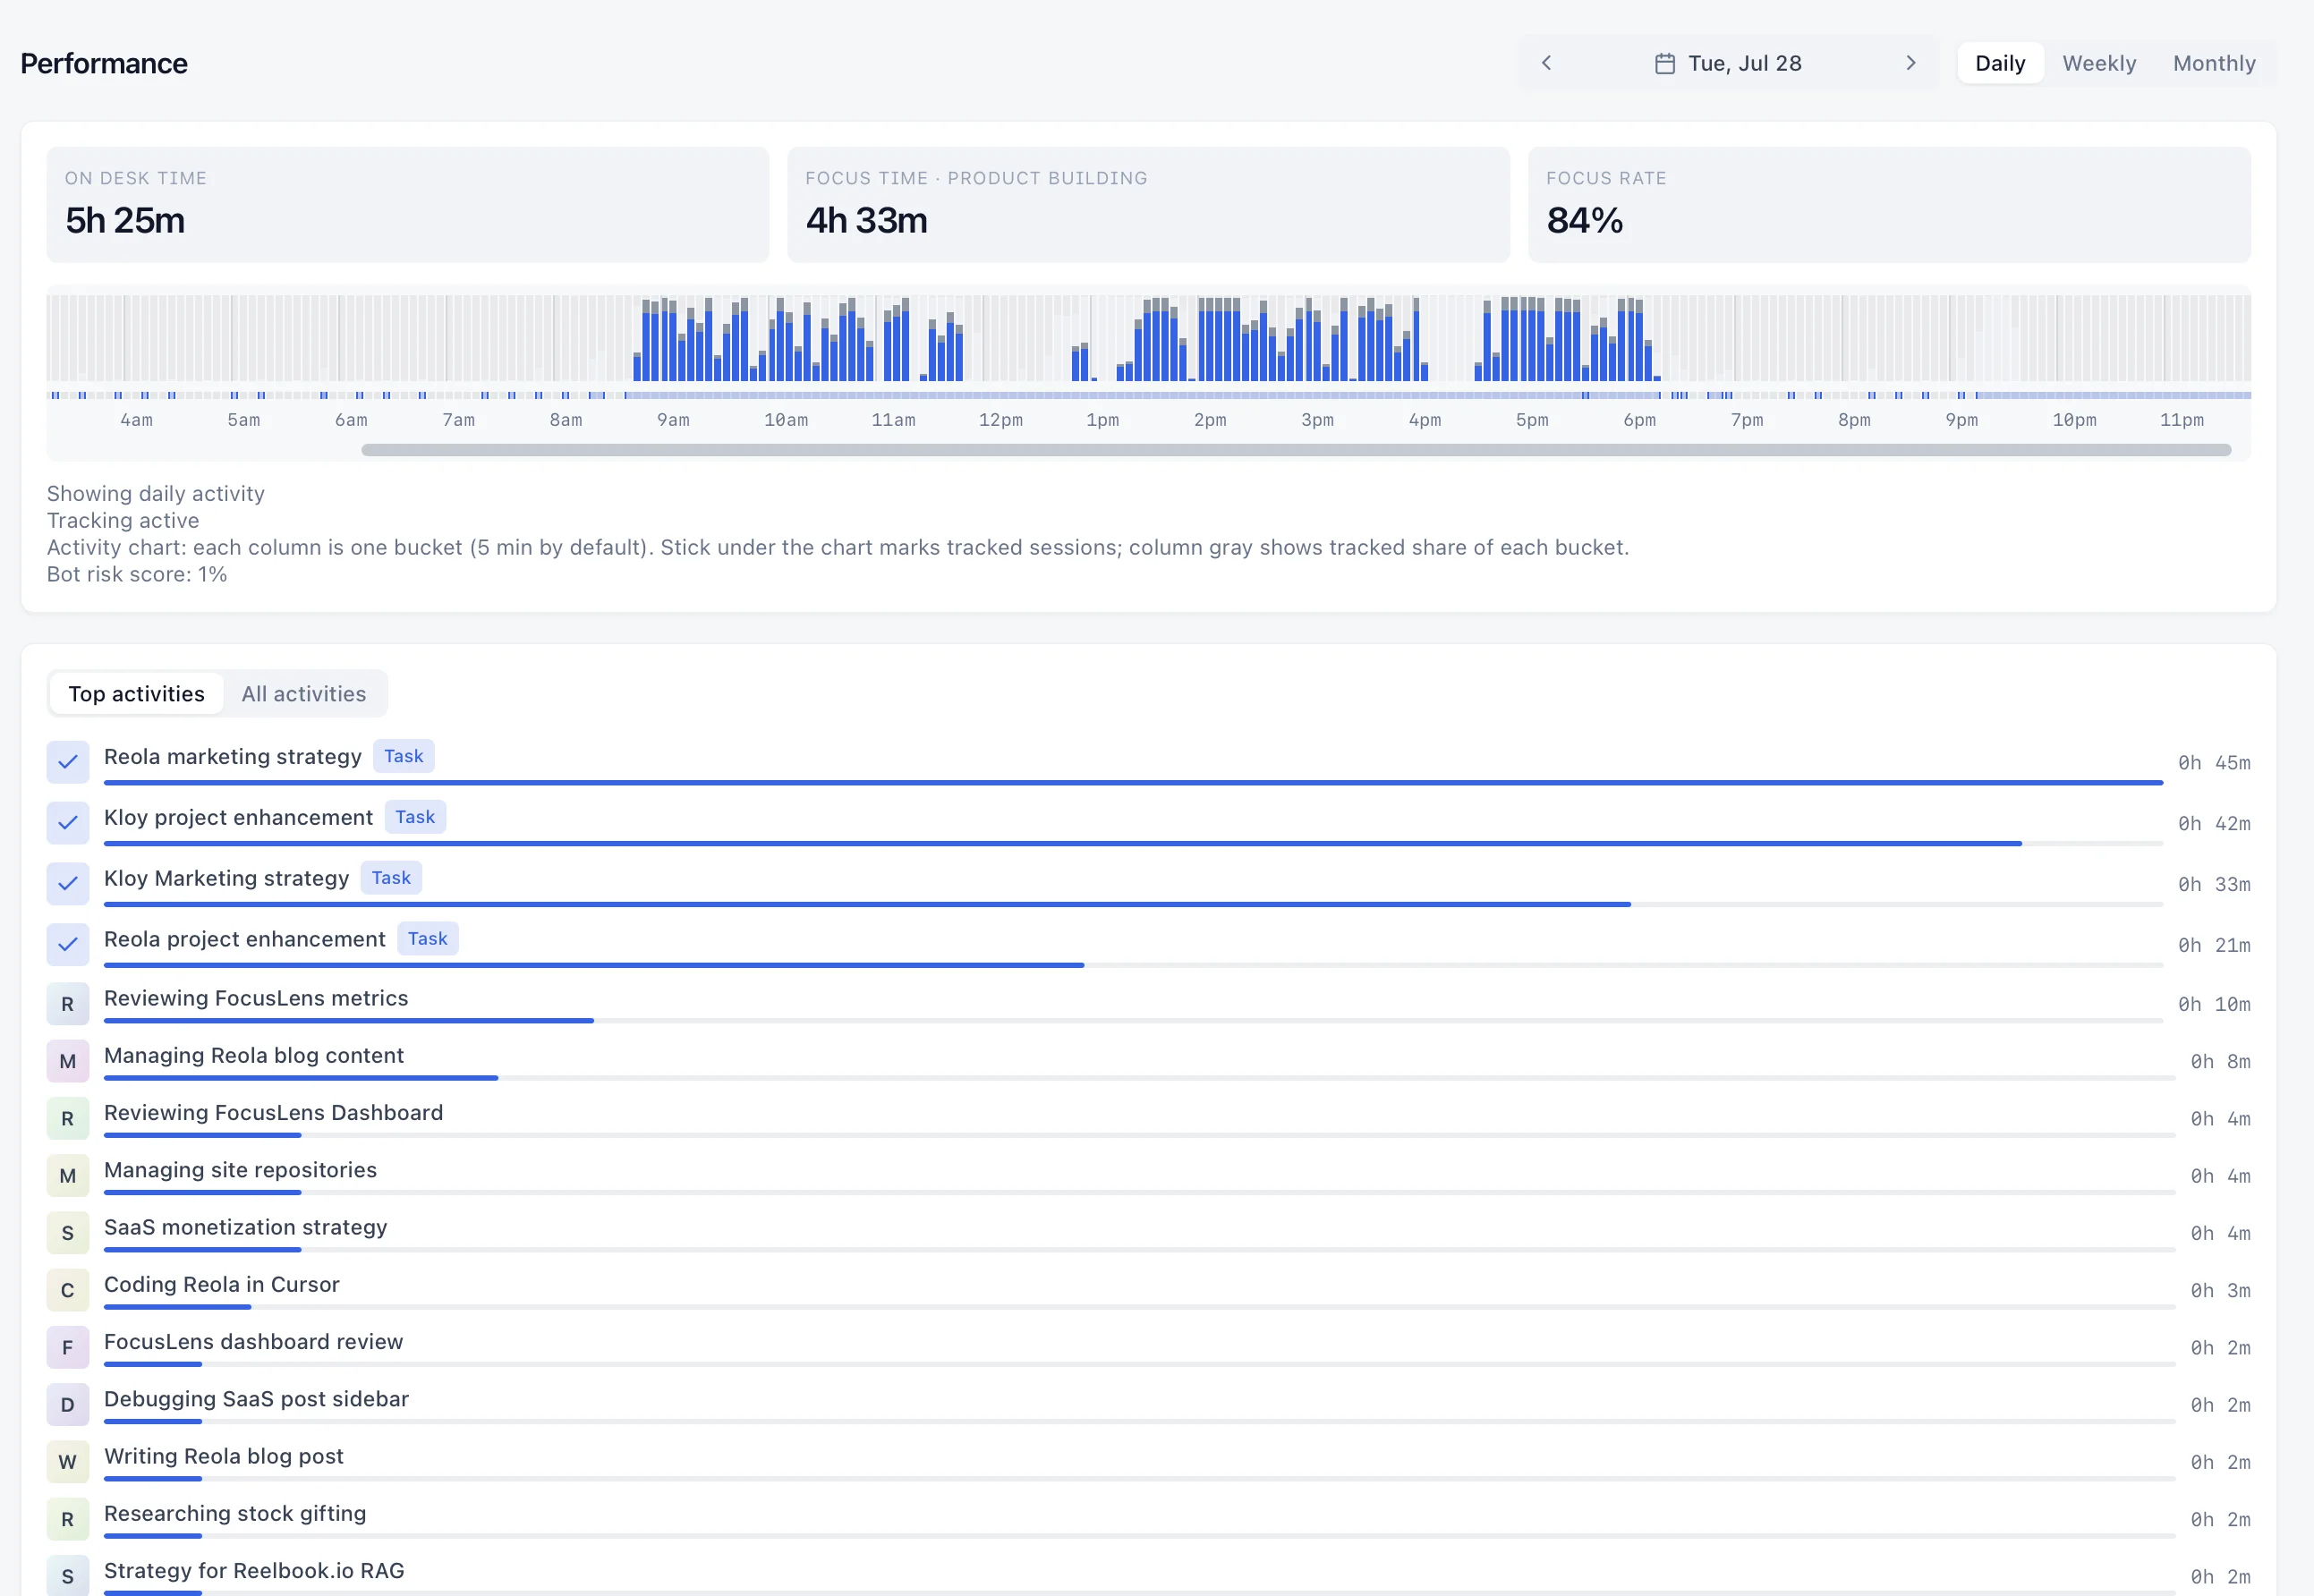Click the S avatar for Strategy for Reelbook.io RAG
This screenshot has width=2314, height=1596.
point(68,1576)
